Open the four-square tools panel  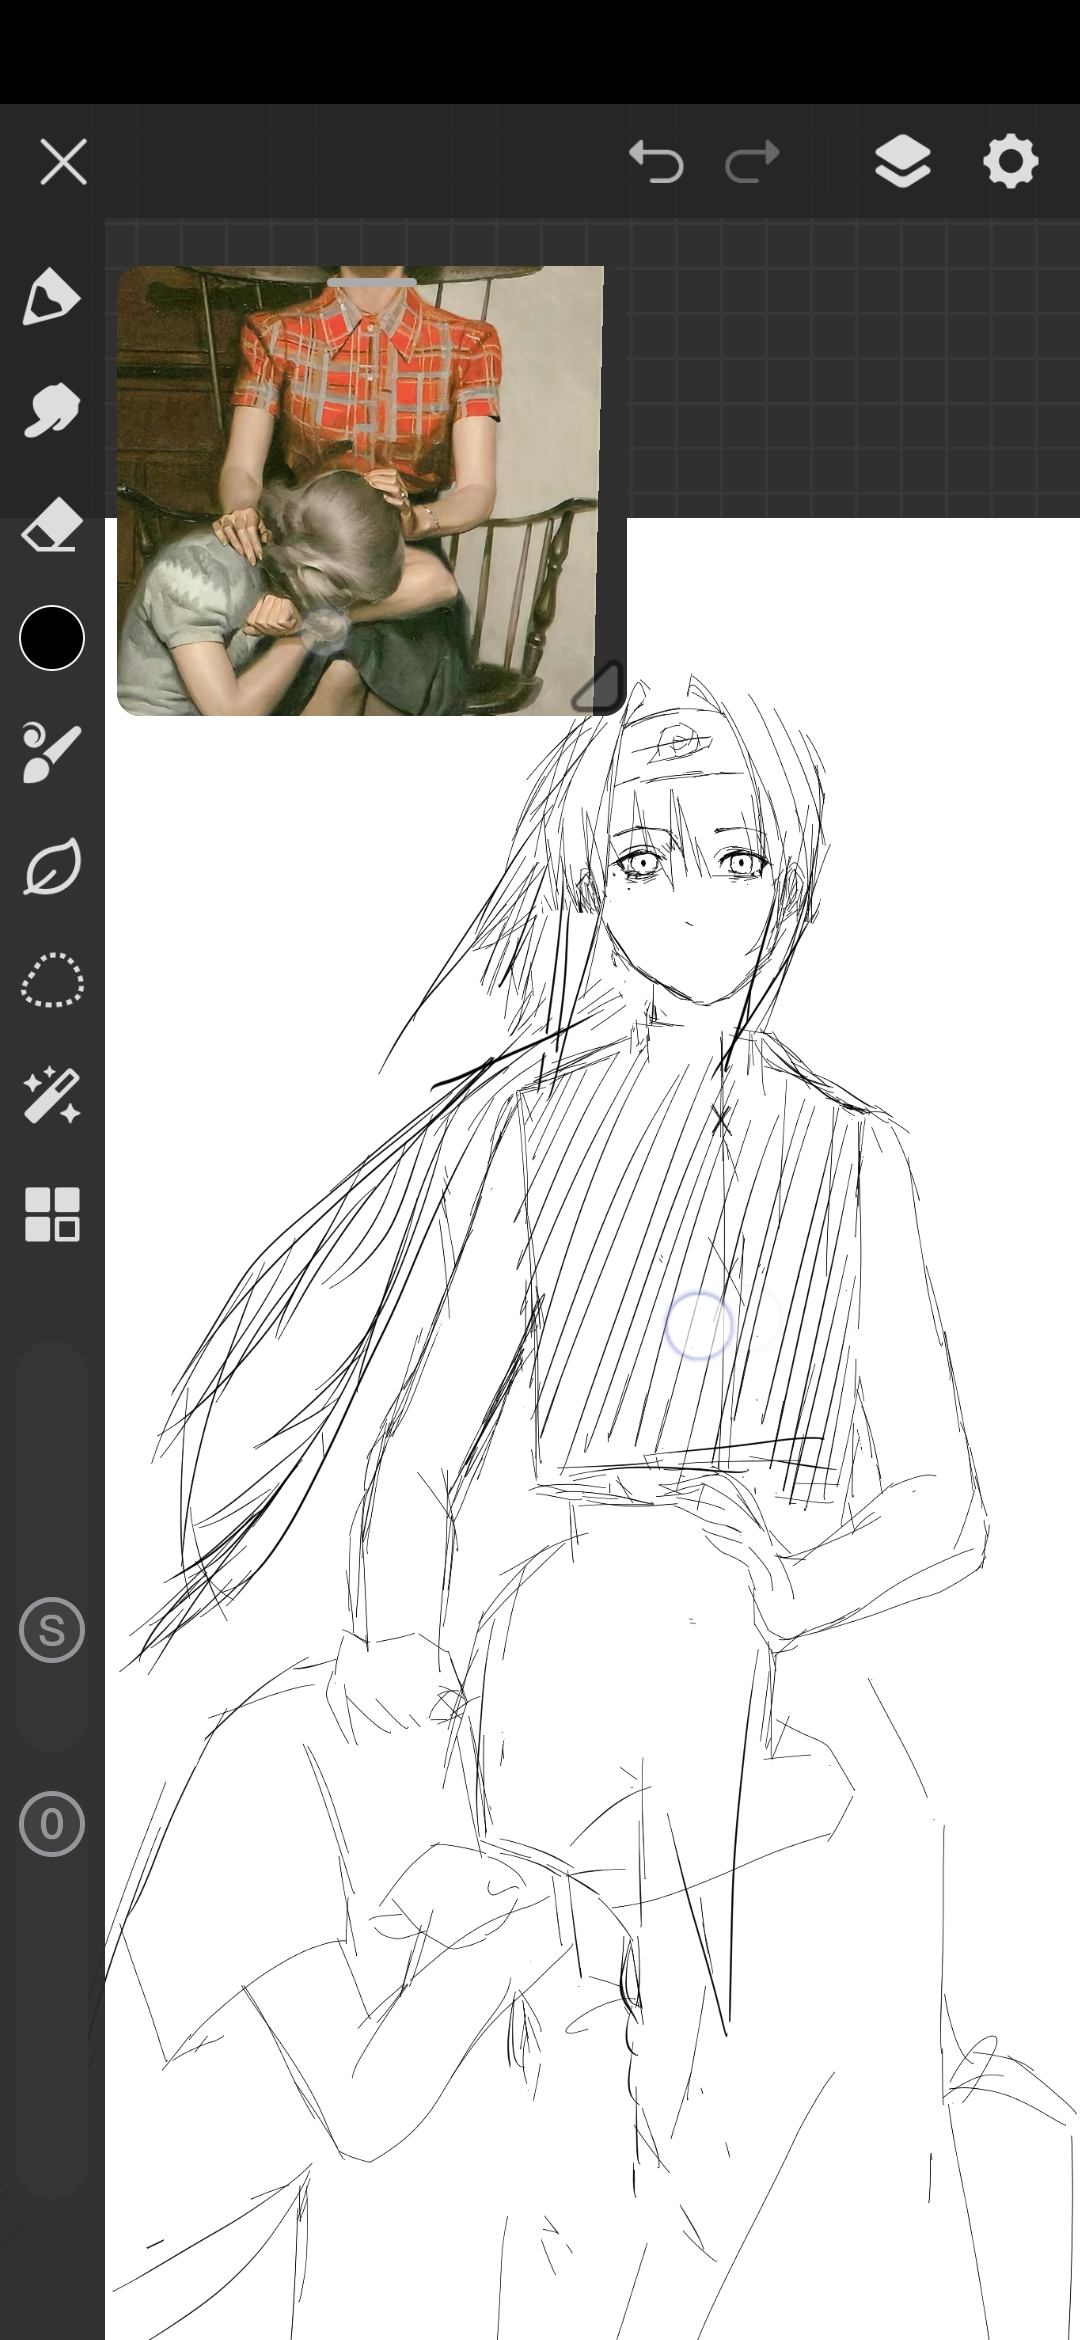(x=51, y=1214)
